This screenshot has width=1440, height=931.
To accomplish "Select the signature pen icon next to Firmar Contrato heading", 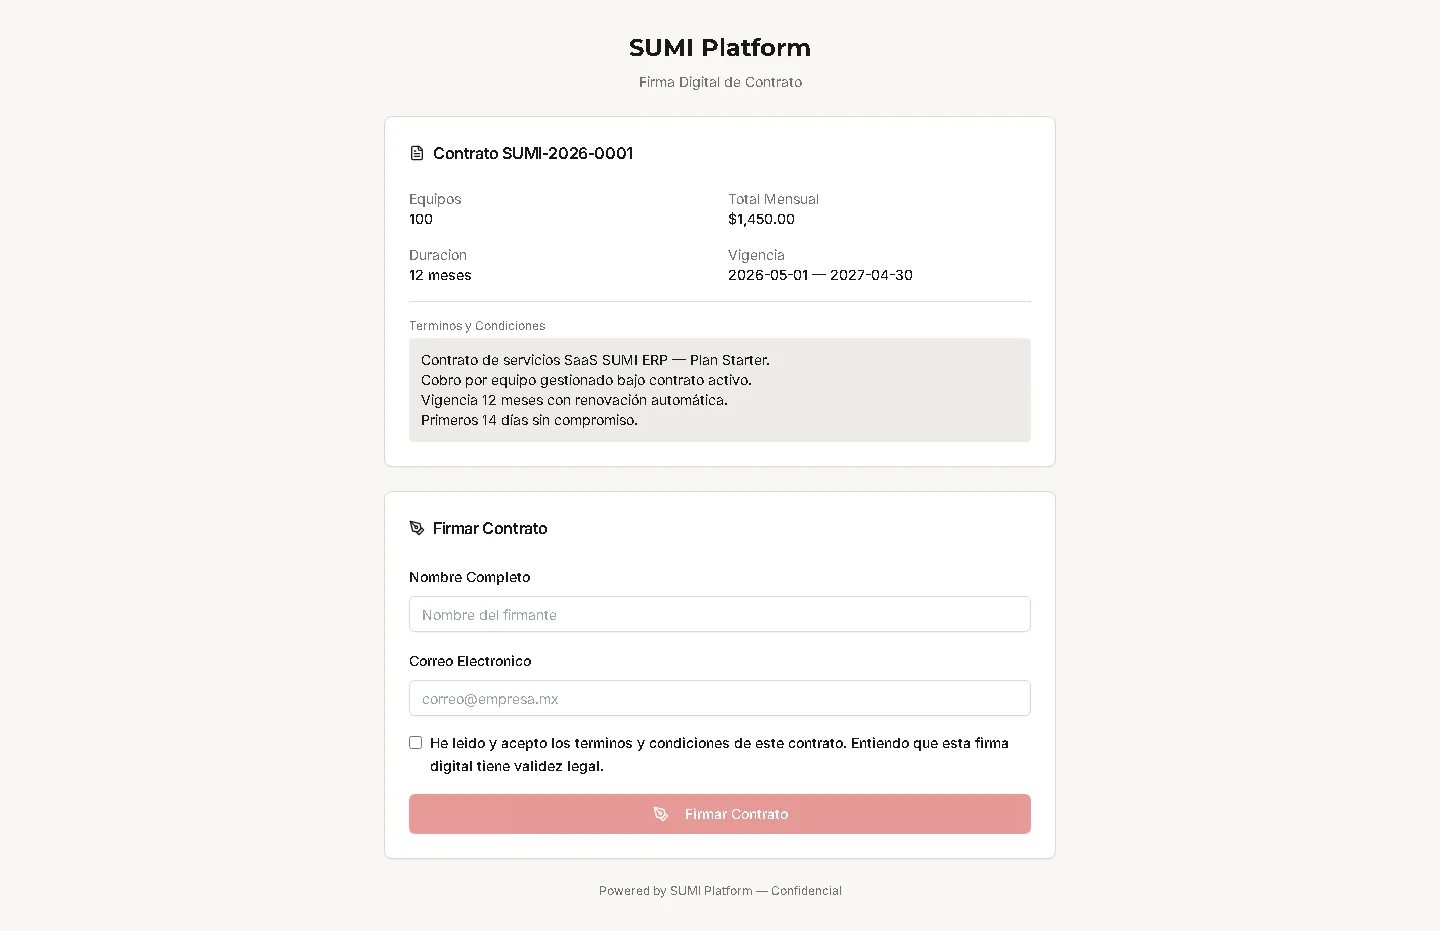I will tap(417, 528).
